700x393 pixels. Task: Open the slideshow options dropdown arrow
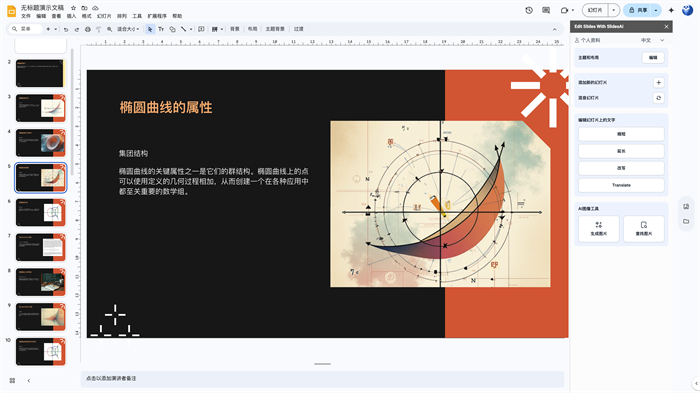coord(614,10)
